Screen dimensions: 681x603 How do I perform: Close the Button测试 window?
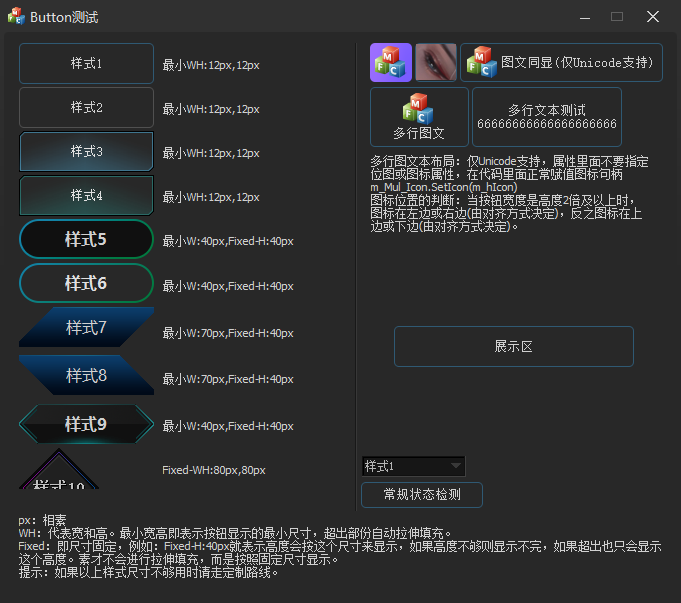pos(653,17)
